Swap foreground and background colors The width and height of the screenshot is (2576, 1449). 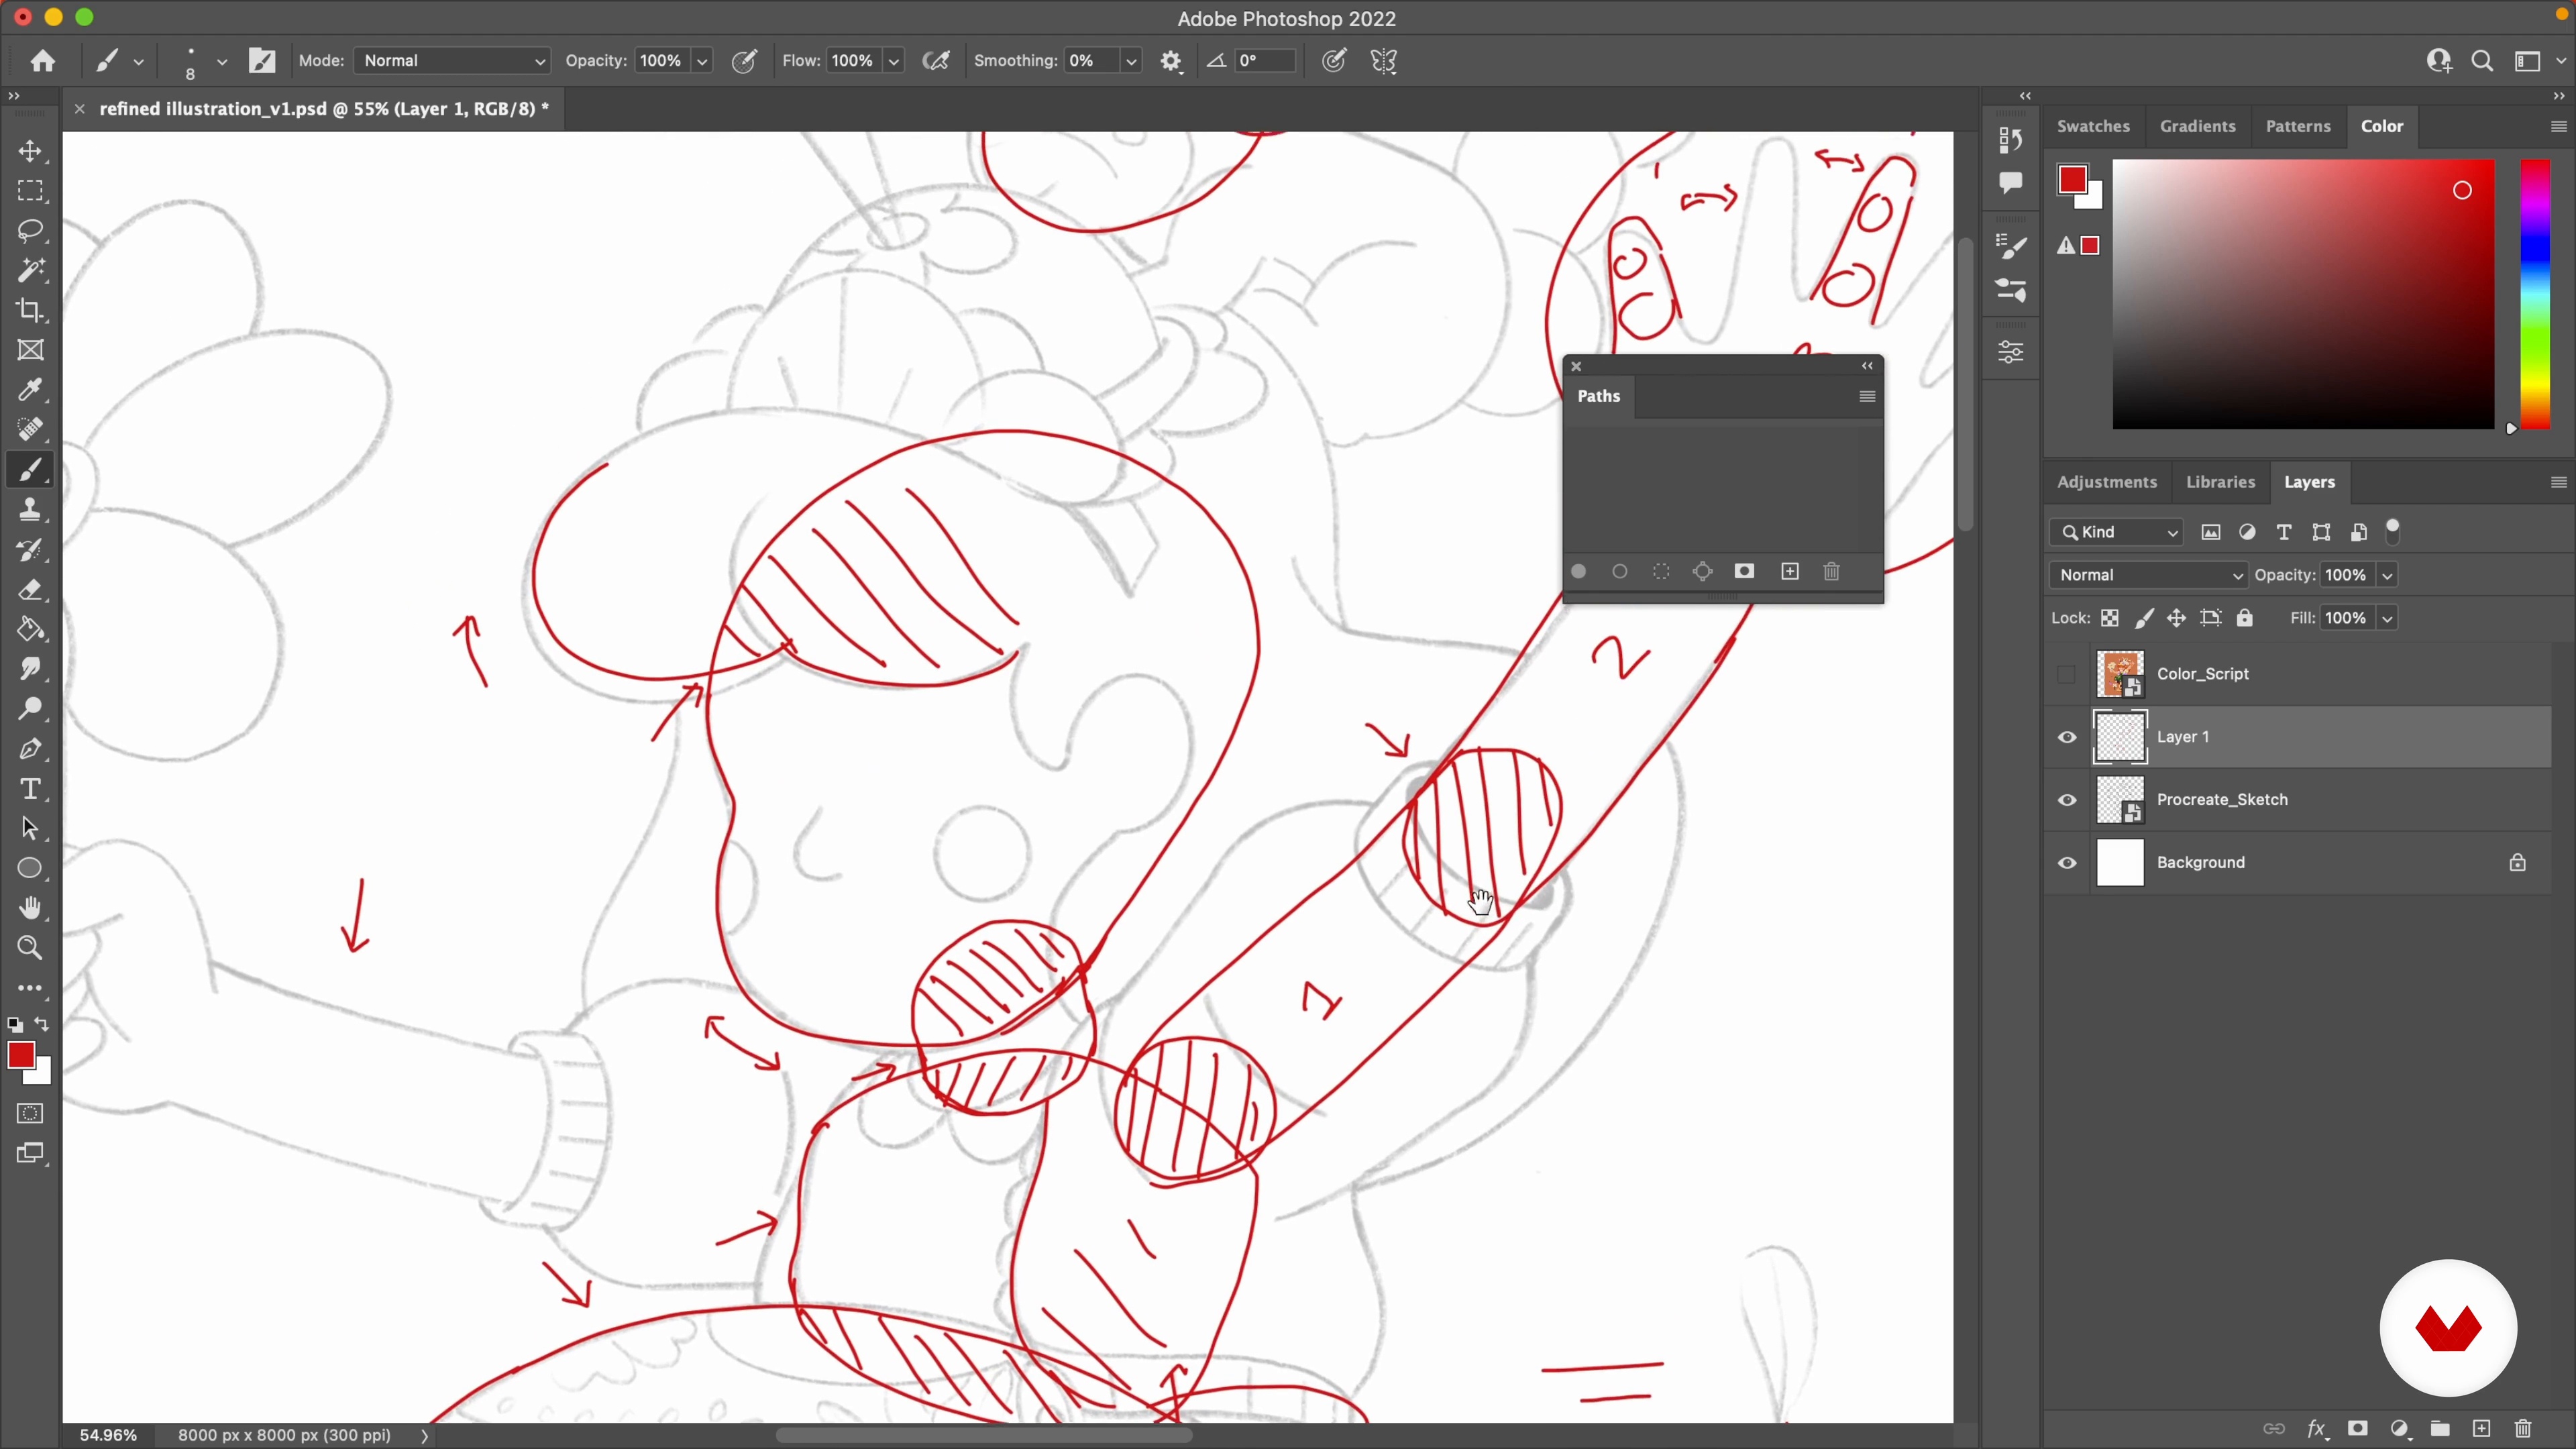[x=42, y=1024]
